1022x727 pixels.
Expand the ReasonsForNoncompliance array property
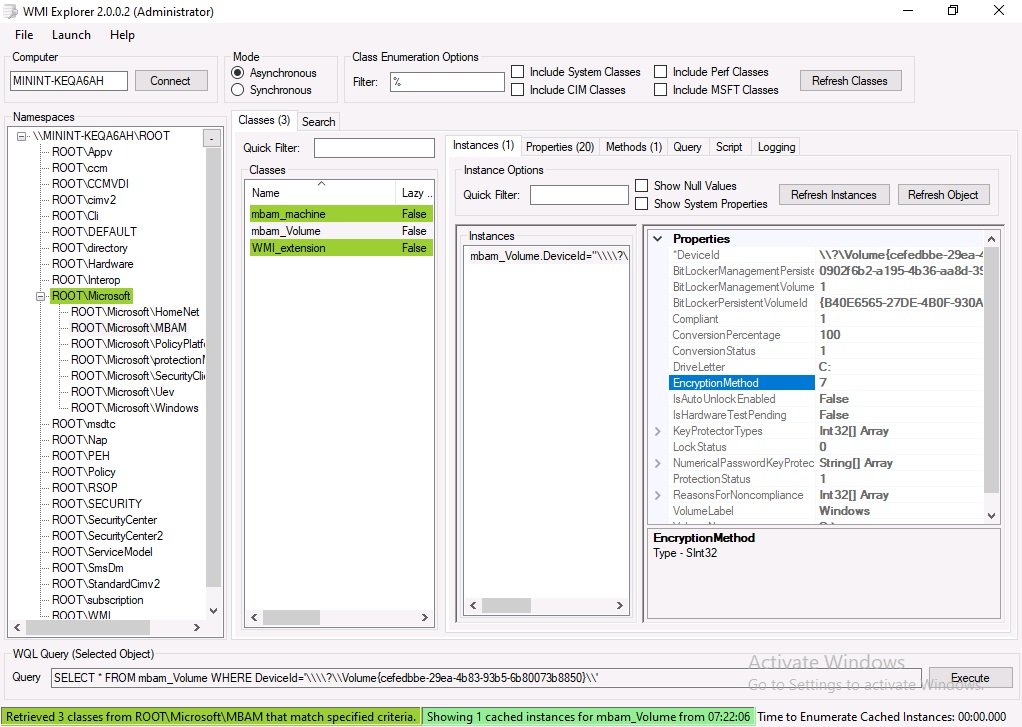[658, 495]
